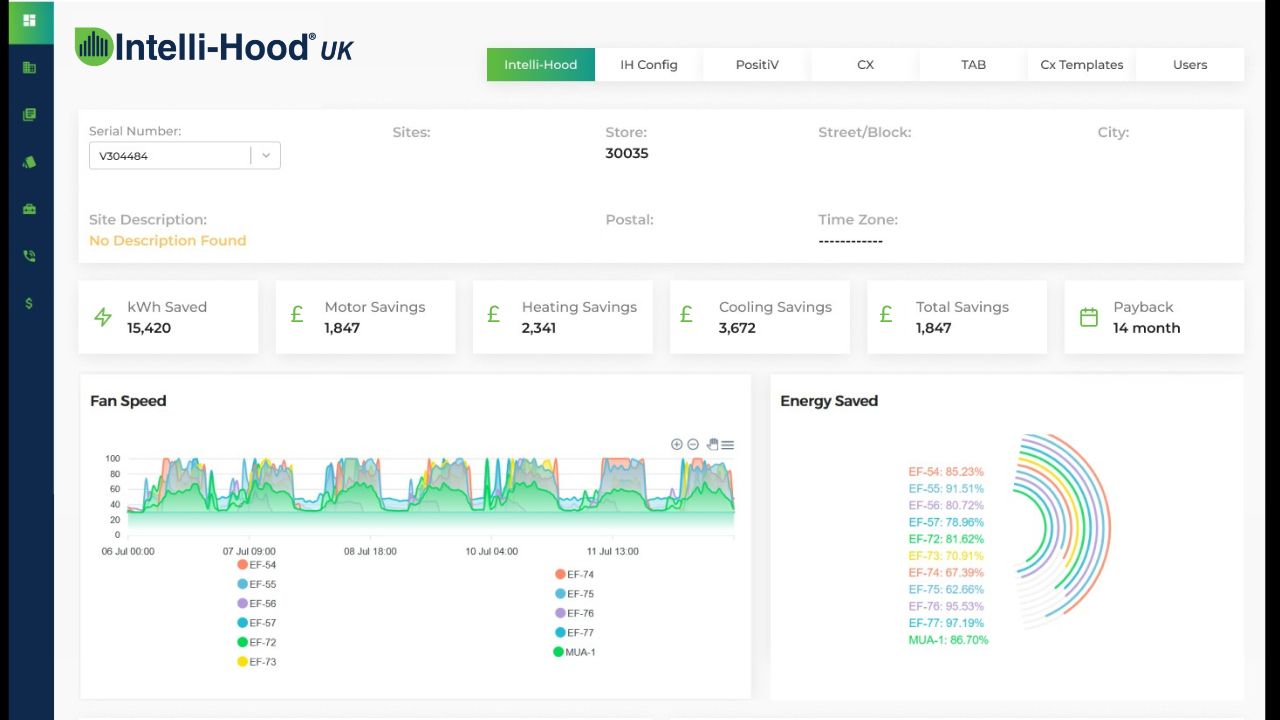The height and width of the screenshot is (720, 1280).
Task: Switch to the IH Config tab
Action: (649, 65)
